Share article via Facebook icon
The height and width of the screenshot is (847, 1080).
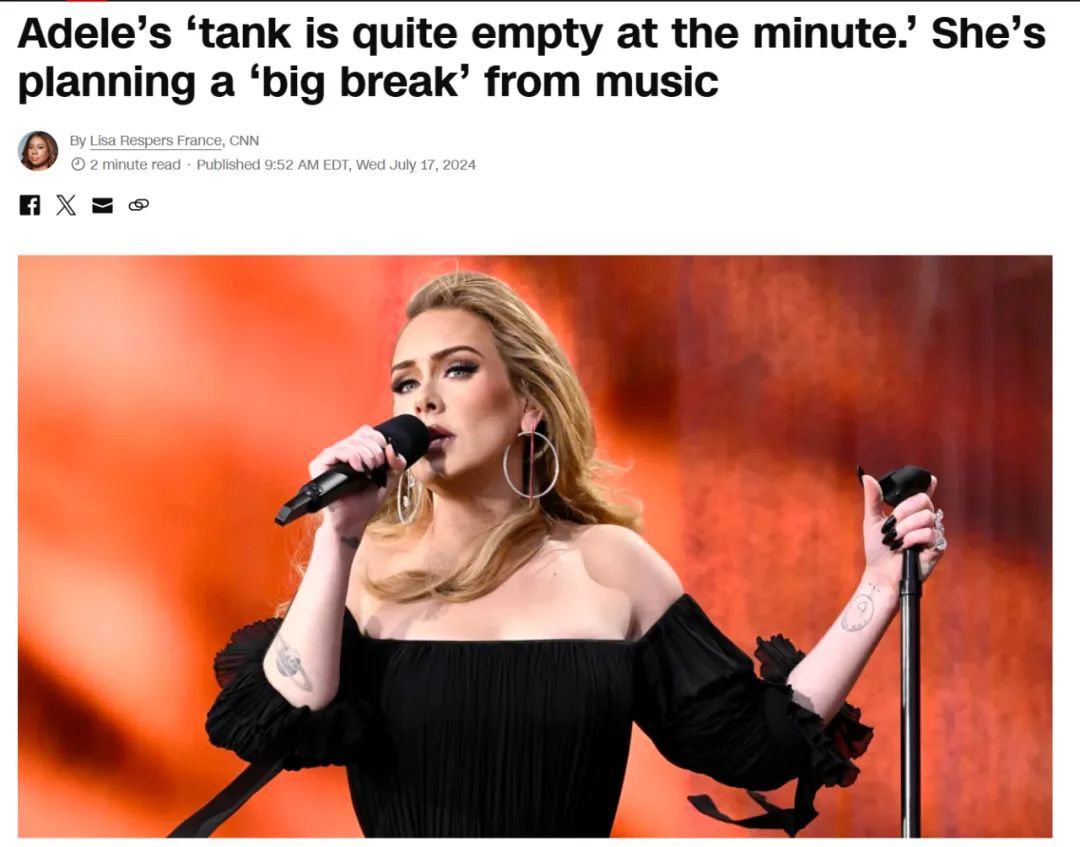click(30, 205)
